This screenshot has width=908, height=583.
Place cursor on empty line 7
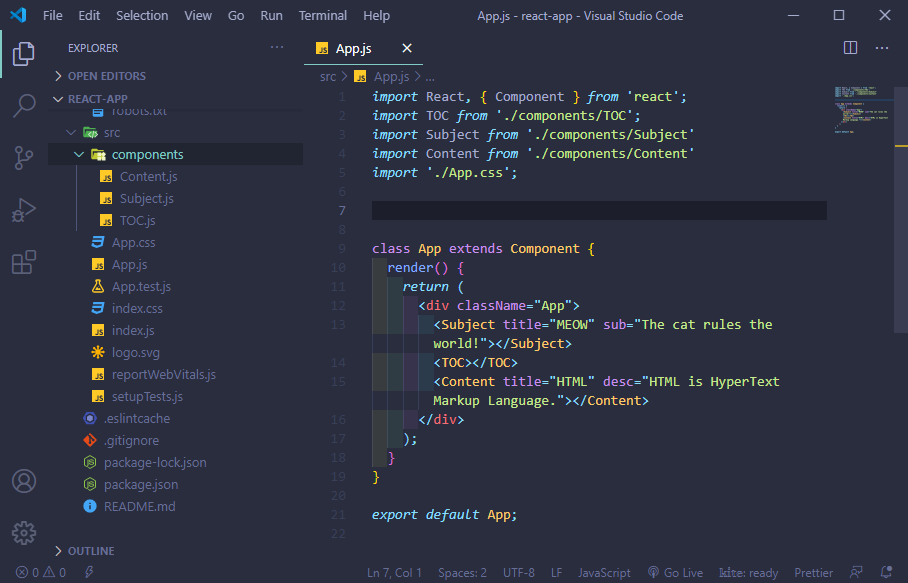tap(599, 211)
